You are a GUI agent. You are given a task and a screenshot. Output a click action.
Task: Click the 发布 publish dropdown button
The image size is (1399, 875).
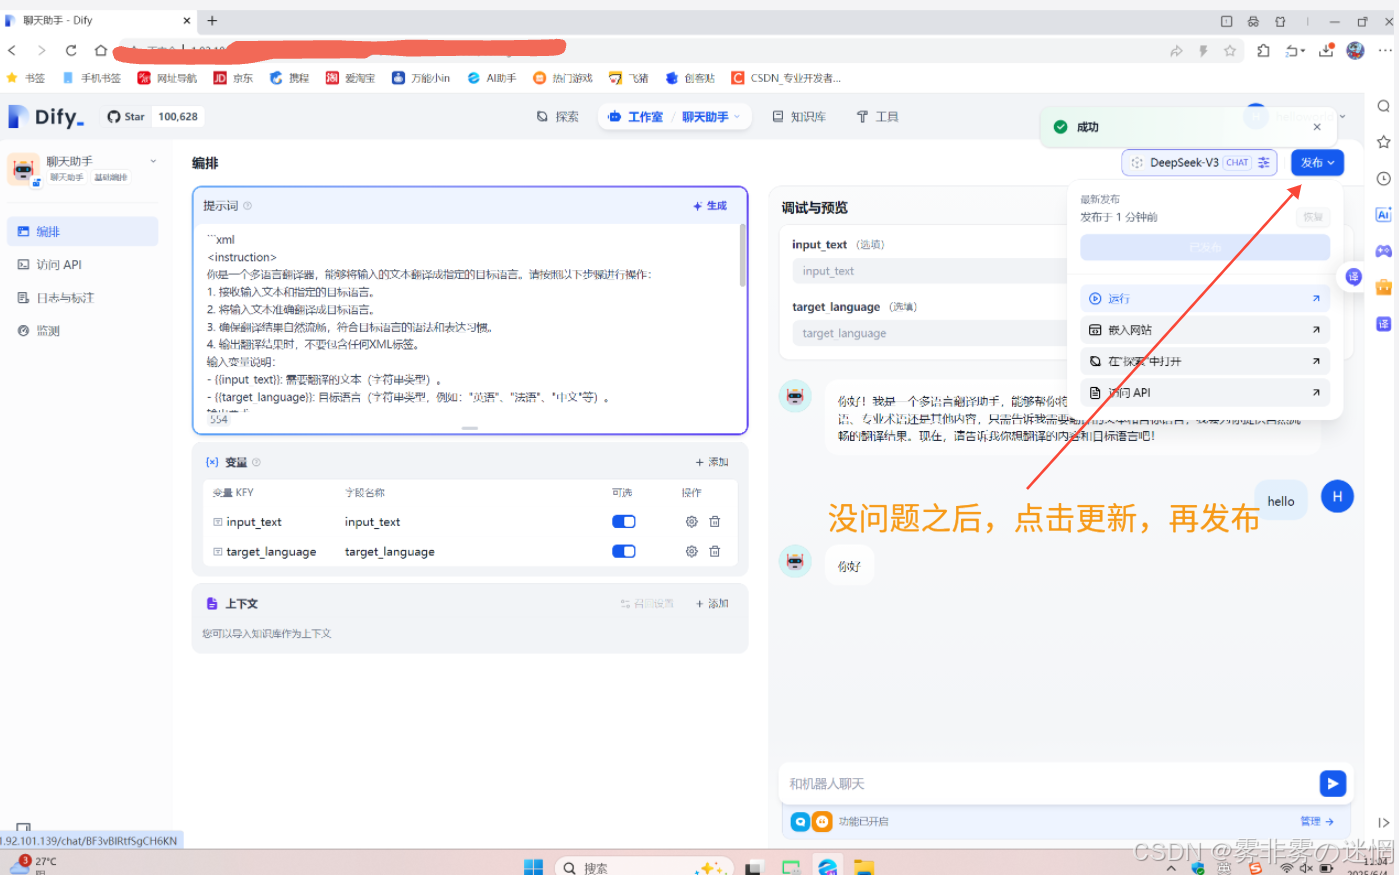1317,163
